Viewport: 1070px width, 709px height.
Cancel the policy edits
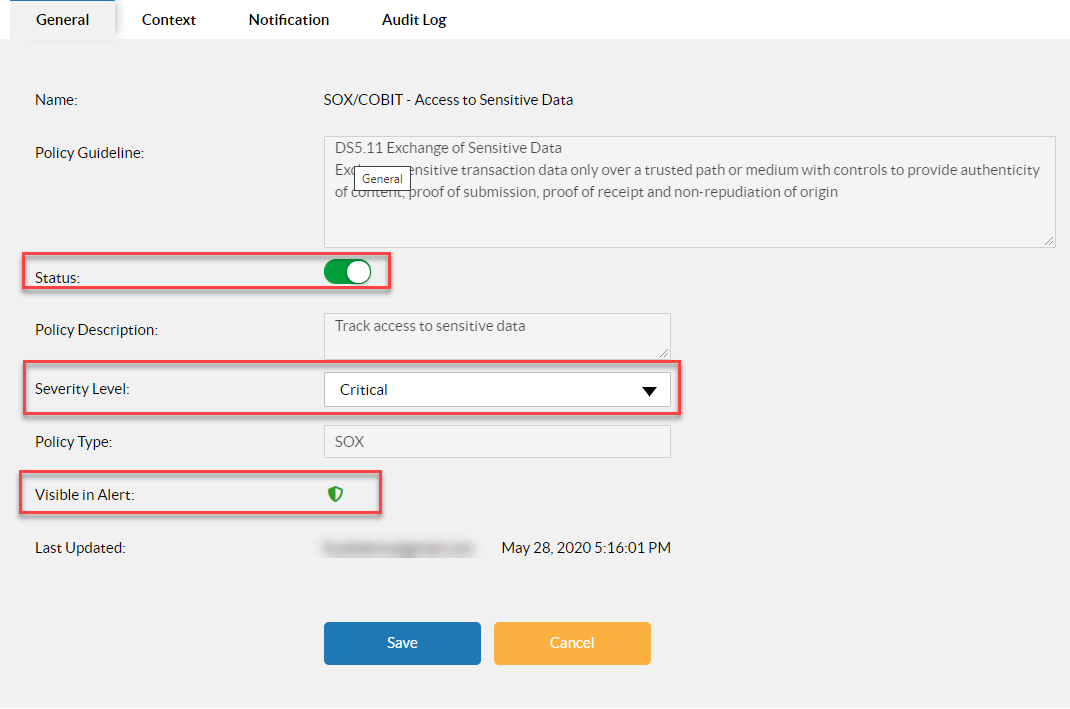click(572, 643)
